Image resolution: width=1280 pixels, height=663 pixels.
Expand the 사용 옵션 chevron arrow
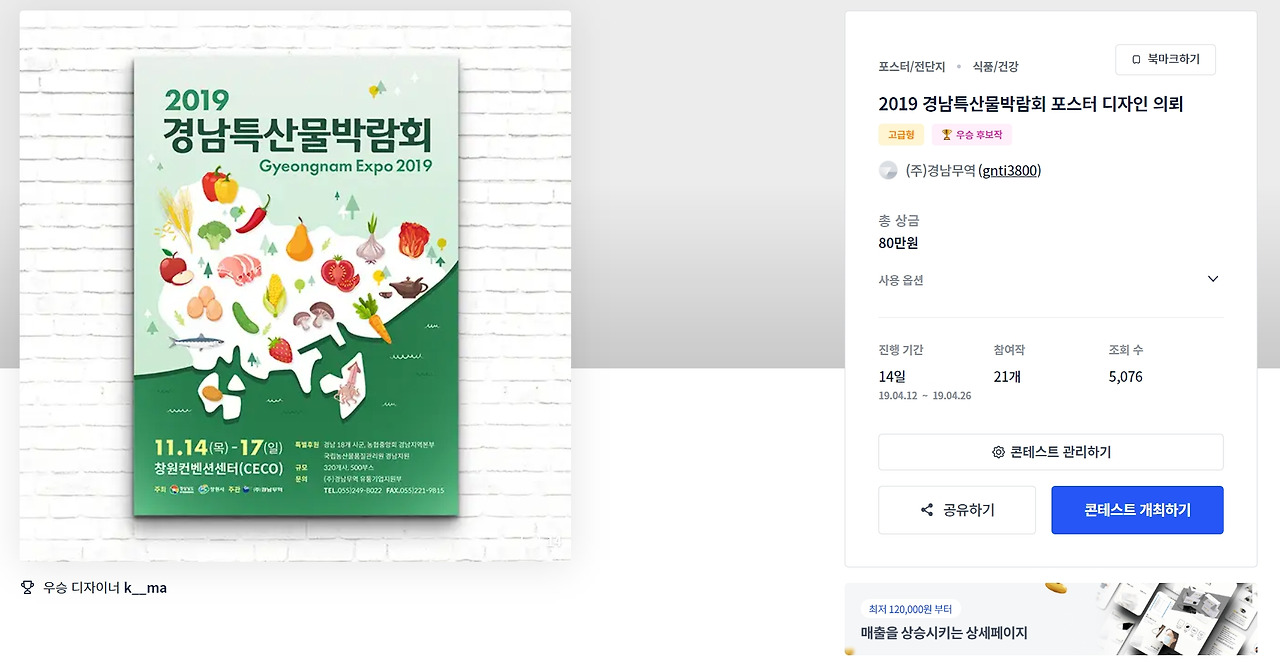[x=1213, y=279]
